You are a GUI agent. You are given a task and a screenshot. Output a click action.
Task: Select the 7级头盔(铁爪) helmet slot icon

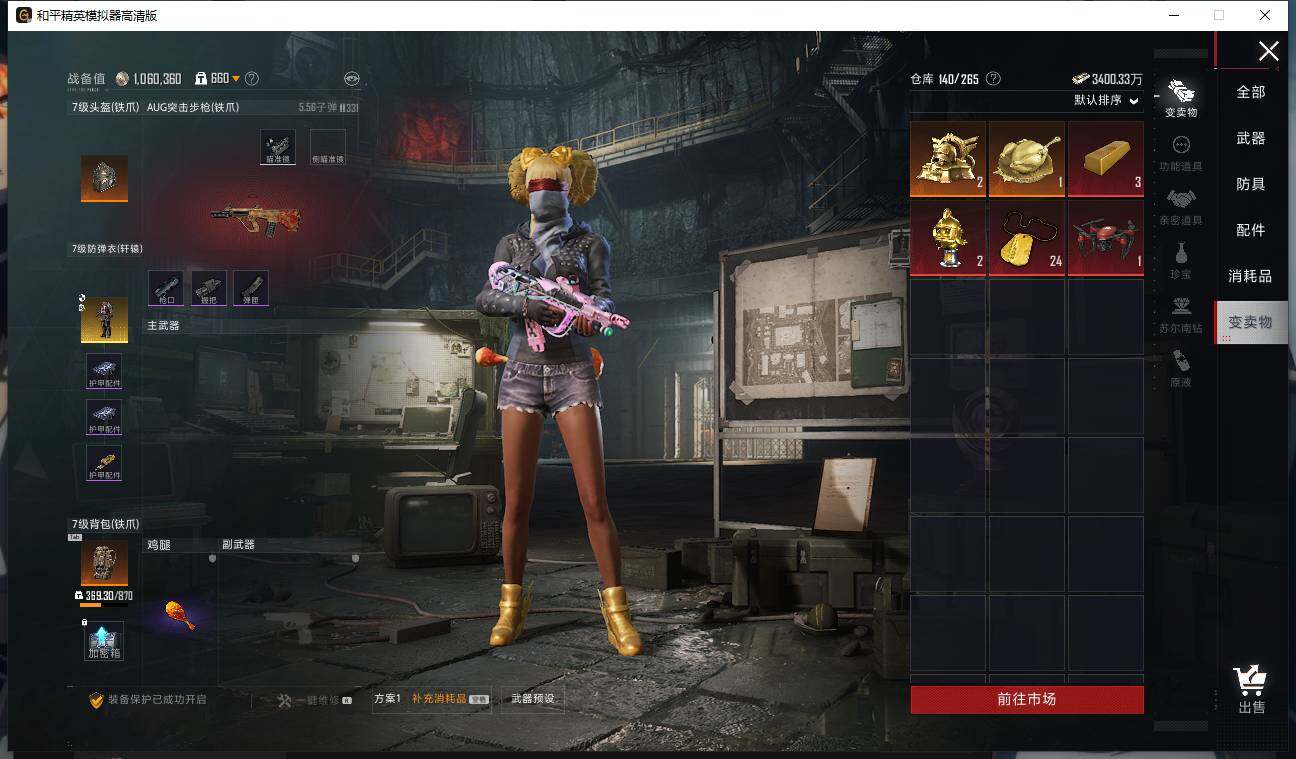(104, 178)
